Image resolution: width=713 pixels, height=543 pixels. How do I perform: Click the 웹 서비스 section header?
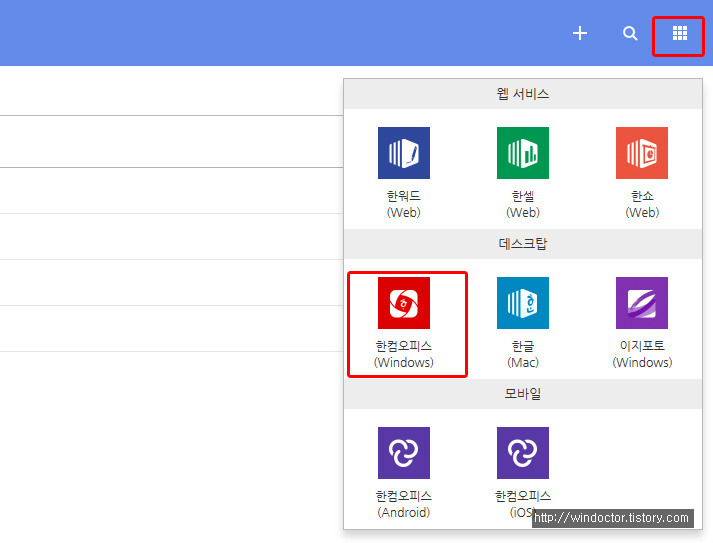(523, 94)
